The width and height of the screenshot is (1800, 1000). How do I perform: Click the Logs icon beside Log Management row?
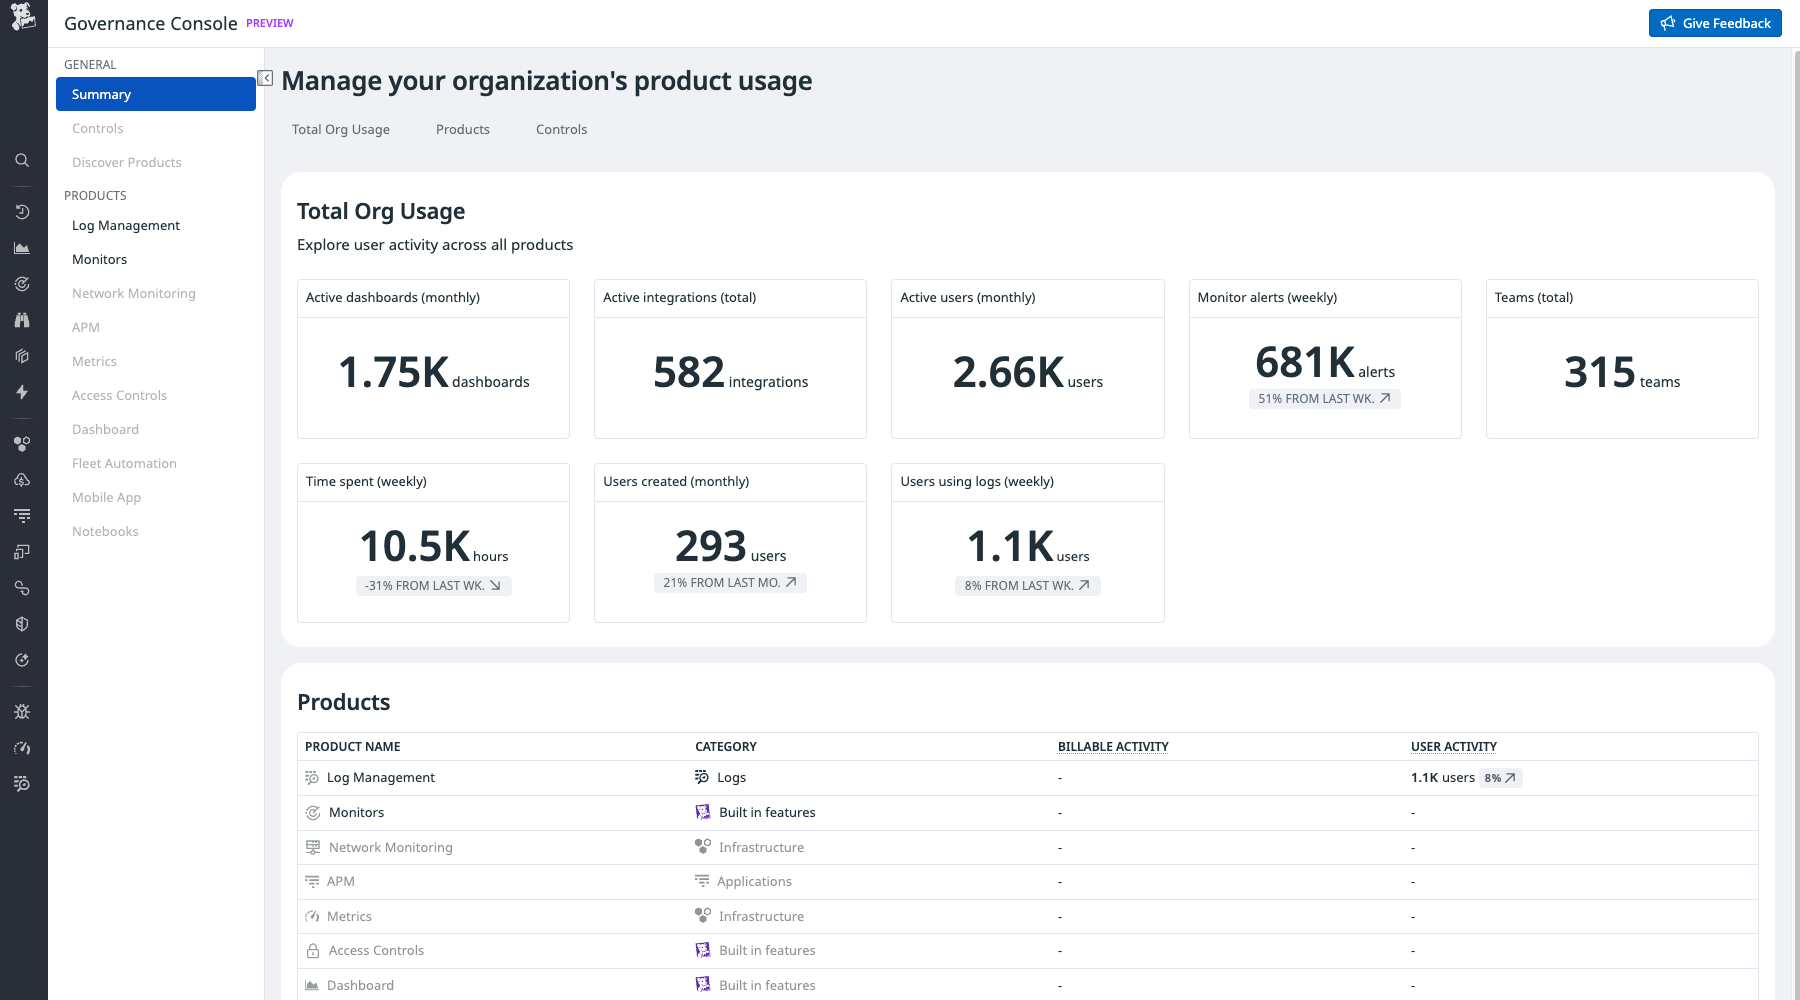pyautogui.click(x=701, y=776)
